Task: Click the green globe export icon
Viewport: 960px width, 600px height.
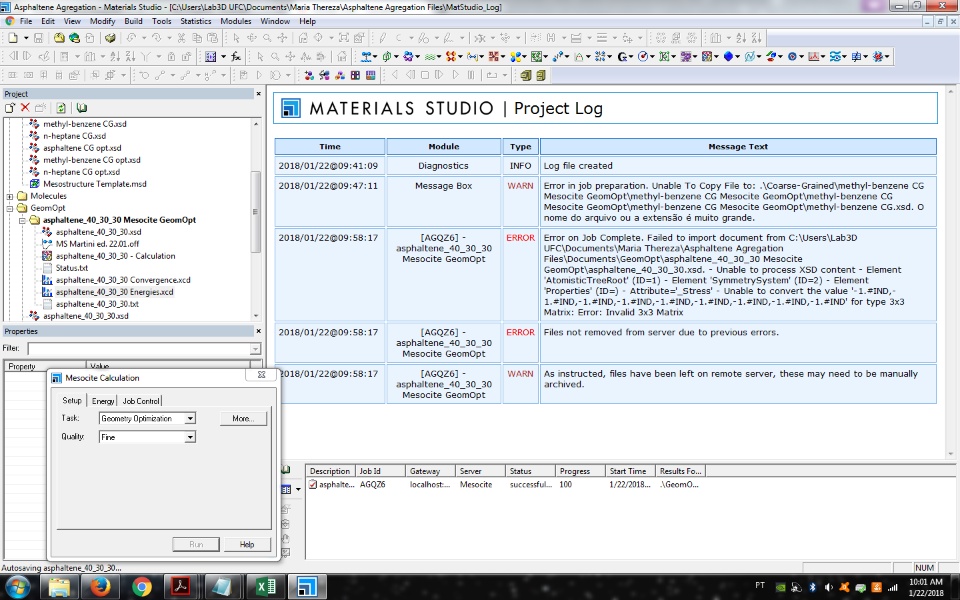Action: [x=74, y=38]
